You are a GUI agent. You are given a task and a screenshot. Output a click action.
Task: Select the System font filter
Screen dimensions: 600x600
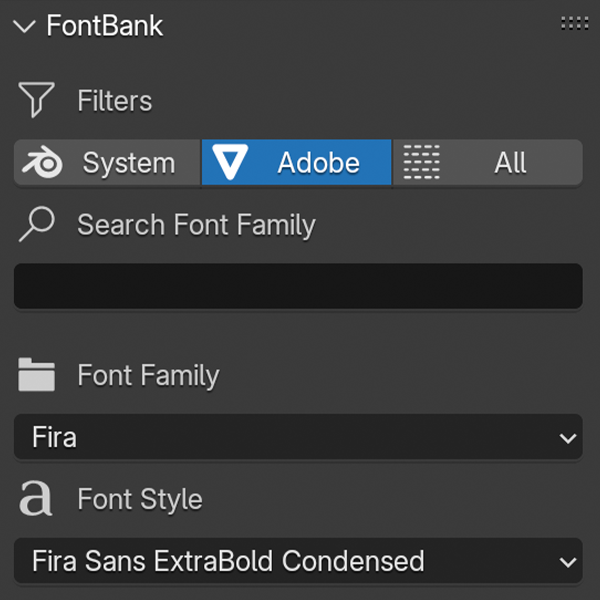(x=107, y=163)
